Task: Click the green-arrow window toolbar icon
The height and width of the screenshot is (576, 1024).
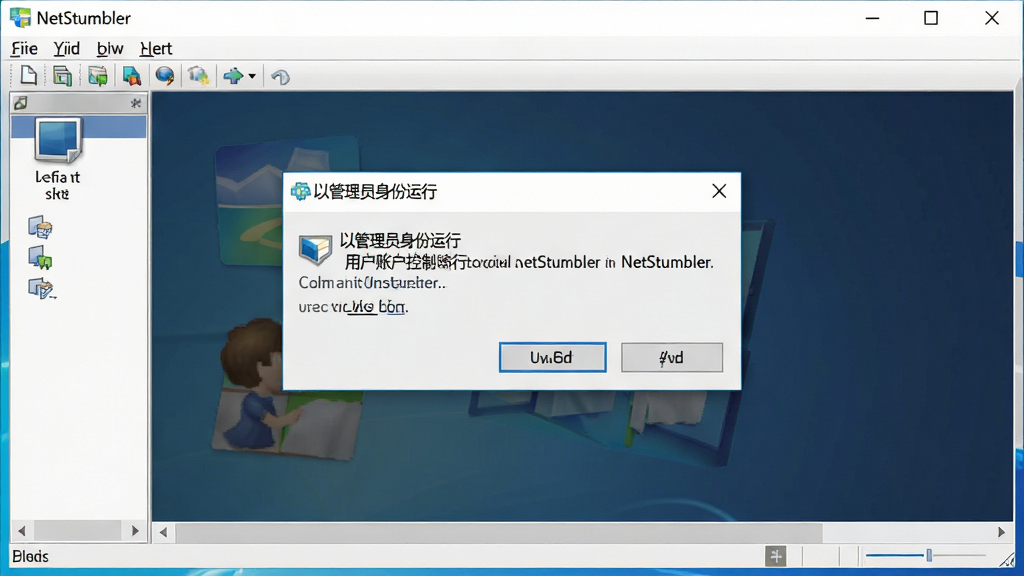Action: pyautogui.click(x=98, y=76)
